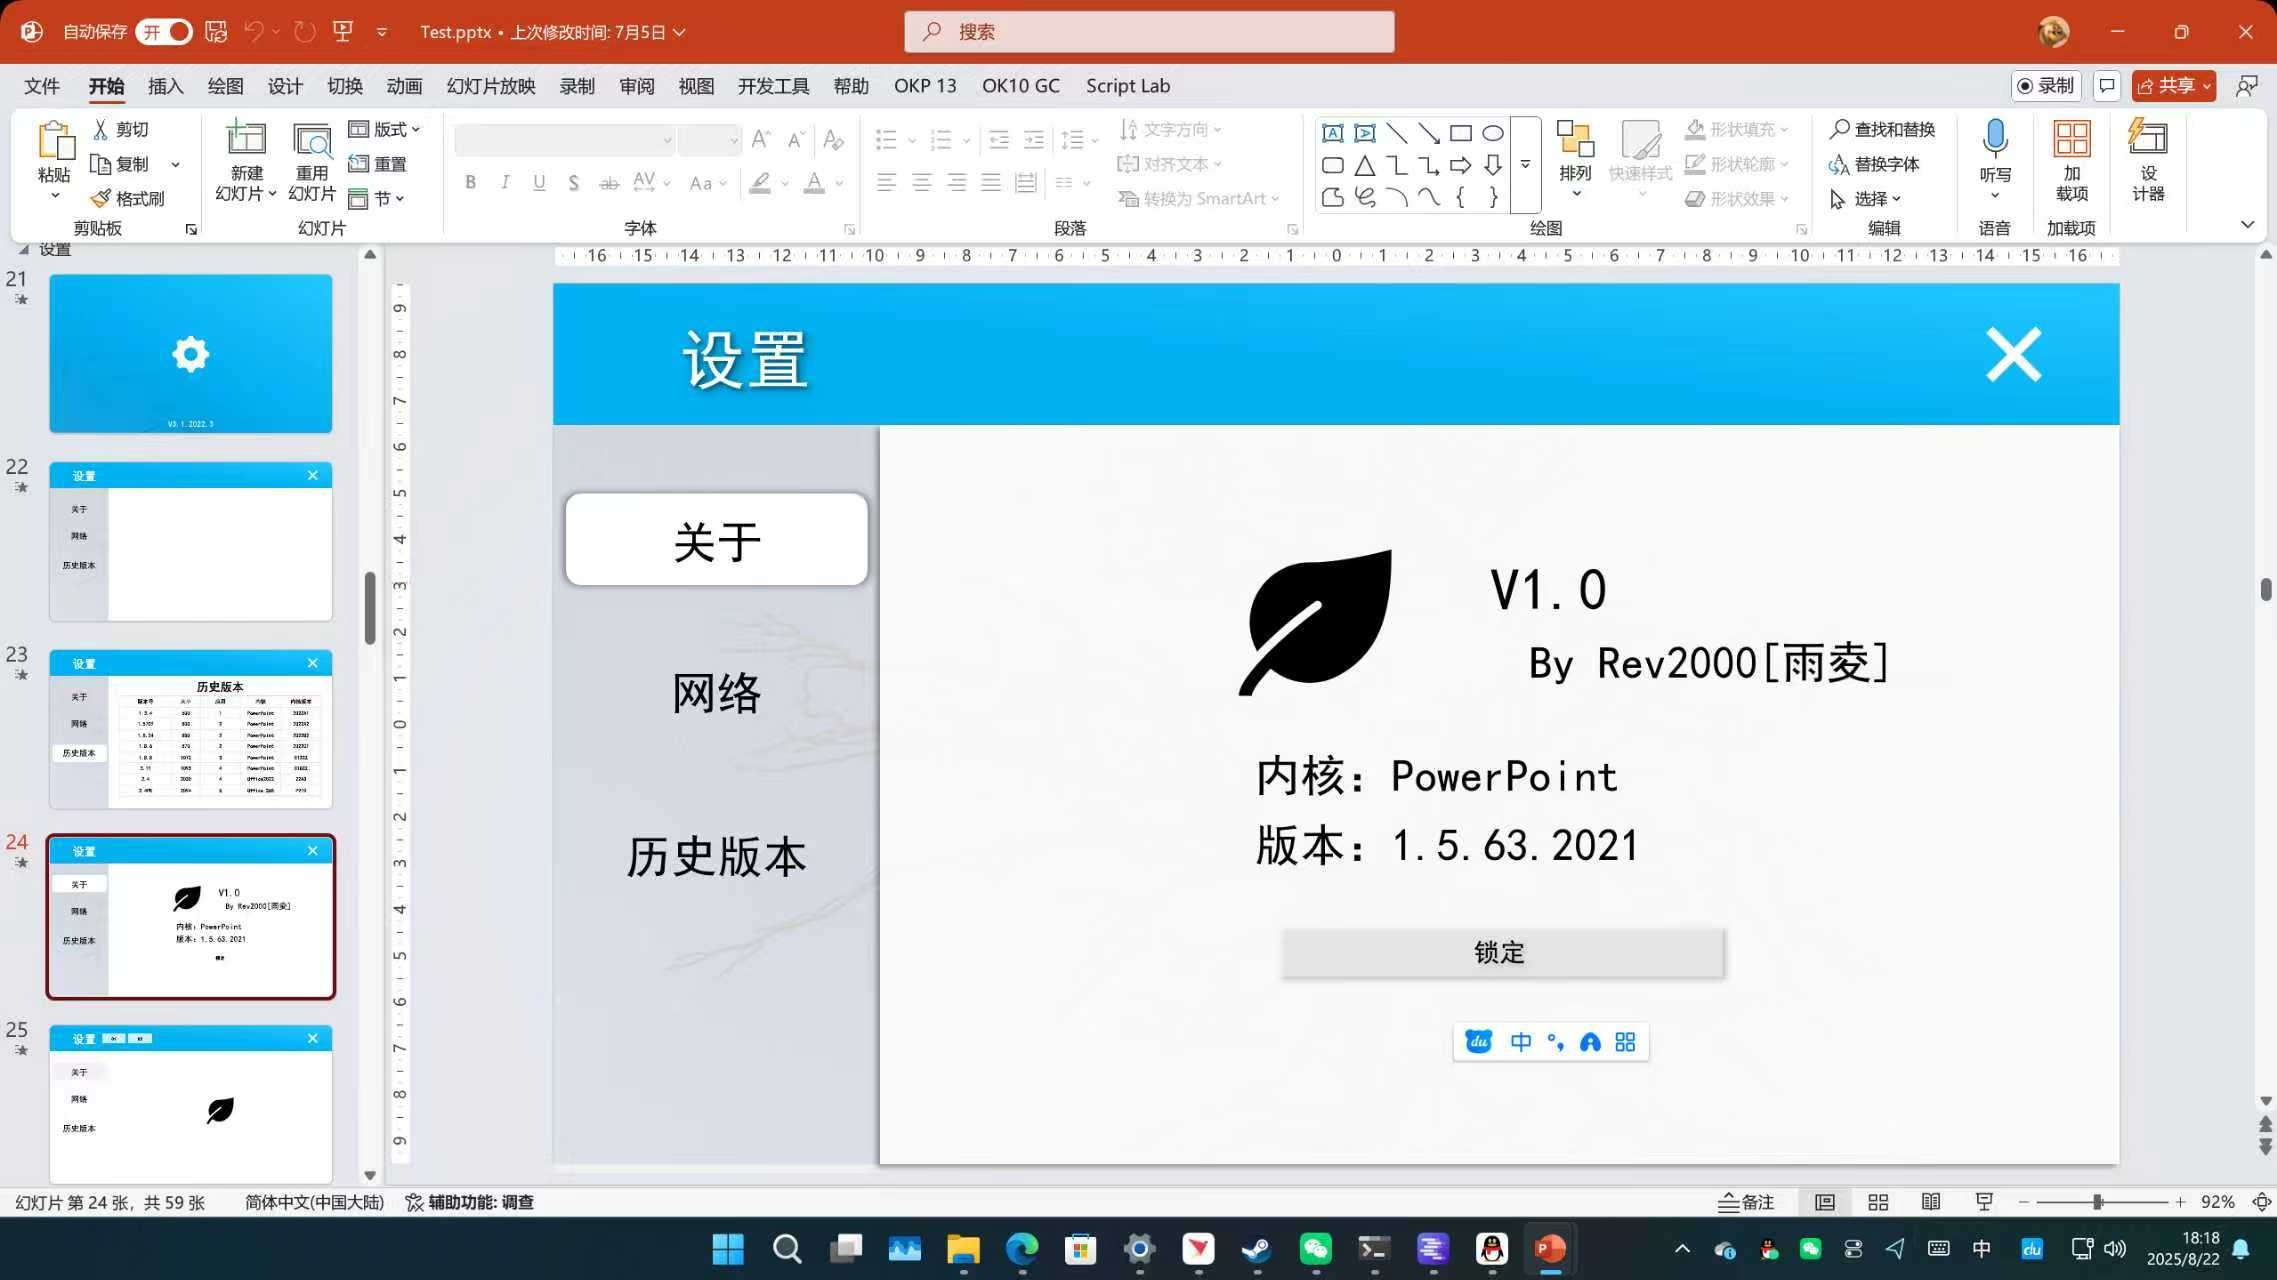Viewport: 2277px width, 1280px height.
Task: Click the Reset slide button
Action: 377,164
